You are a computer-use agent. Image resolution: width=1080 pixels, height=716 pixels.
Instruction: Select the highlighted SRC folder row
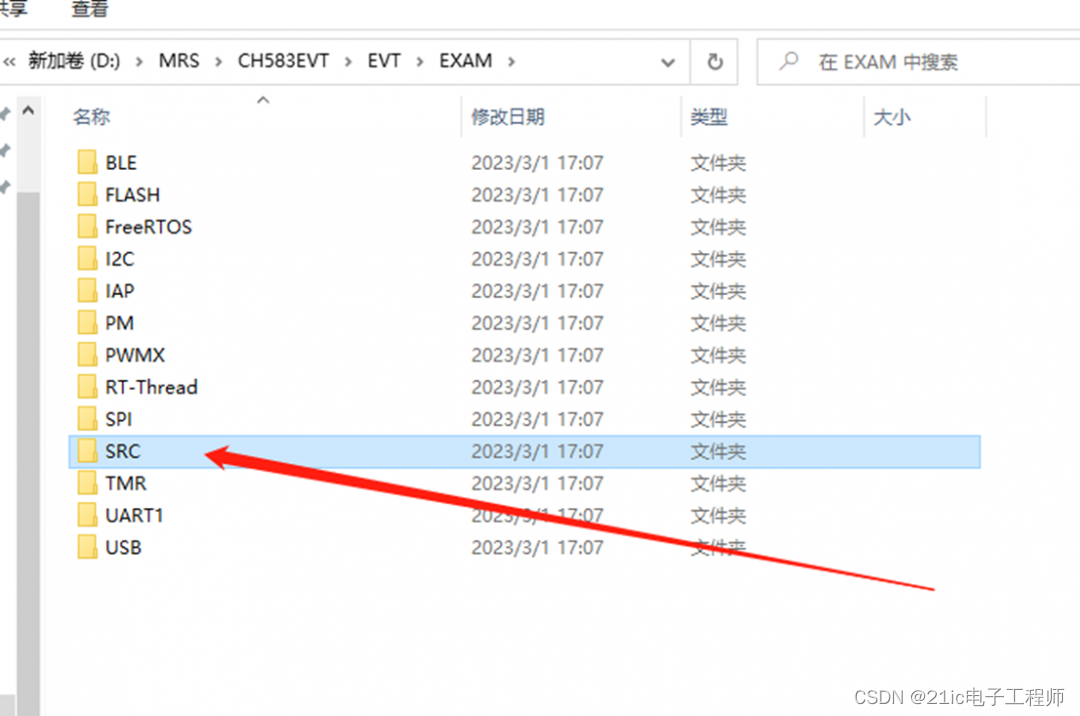[400, 451]
